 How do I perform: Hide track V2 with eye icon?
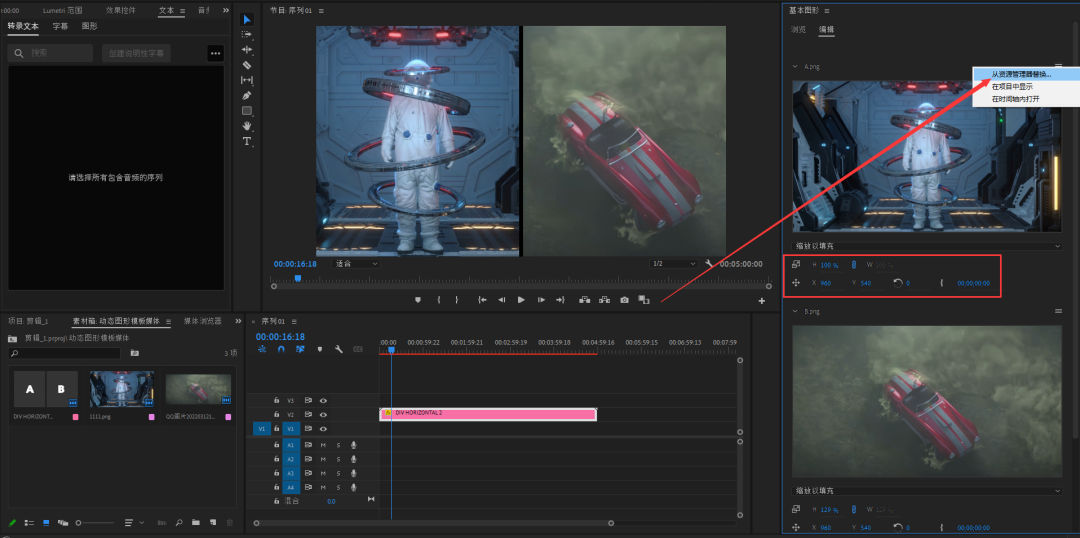point(323,415)
